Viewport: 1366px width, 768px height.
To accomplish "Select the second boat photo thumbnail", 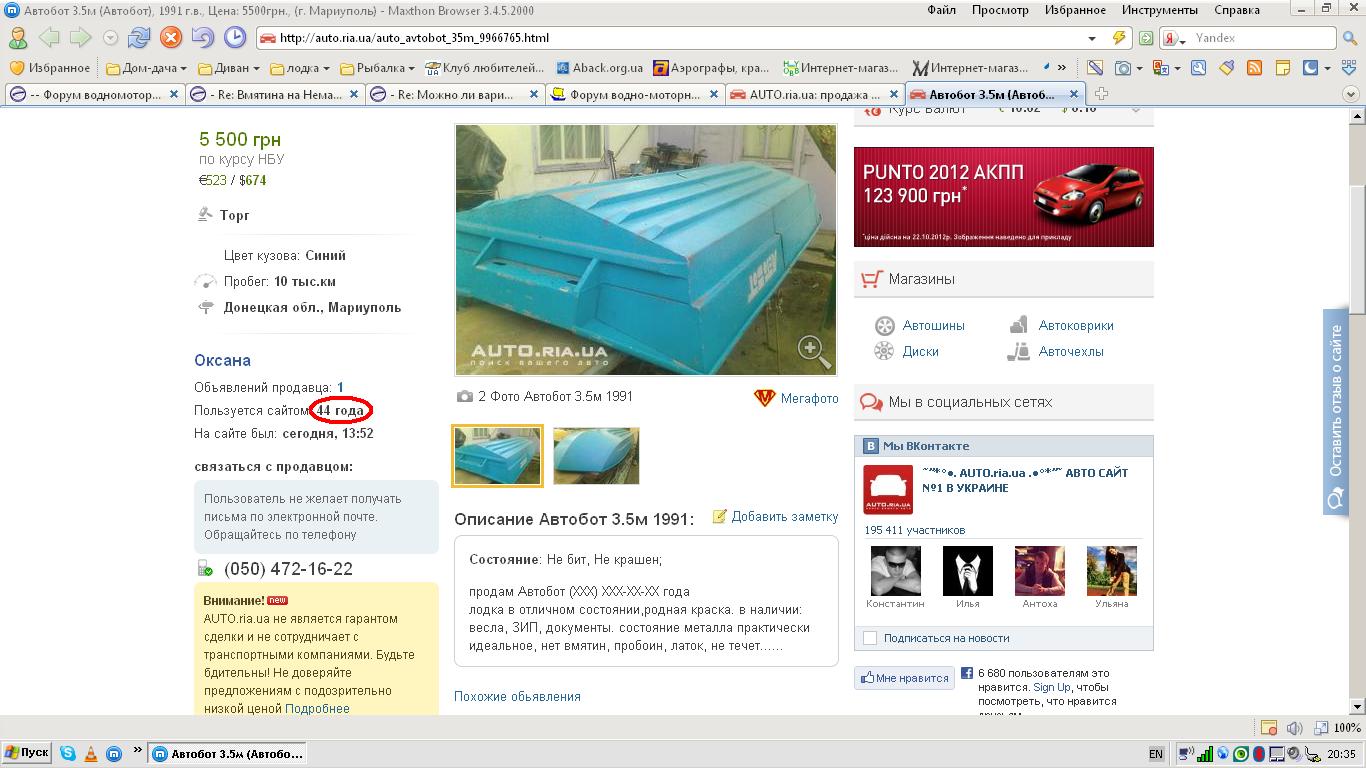I will point(596,456).
